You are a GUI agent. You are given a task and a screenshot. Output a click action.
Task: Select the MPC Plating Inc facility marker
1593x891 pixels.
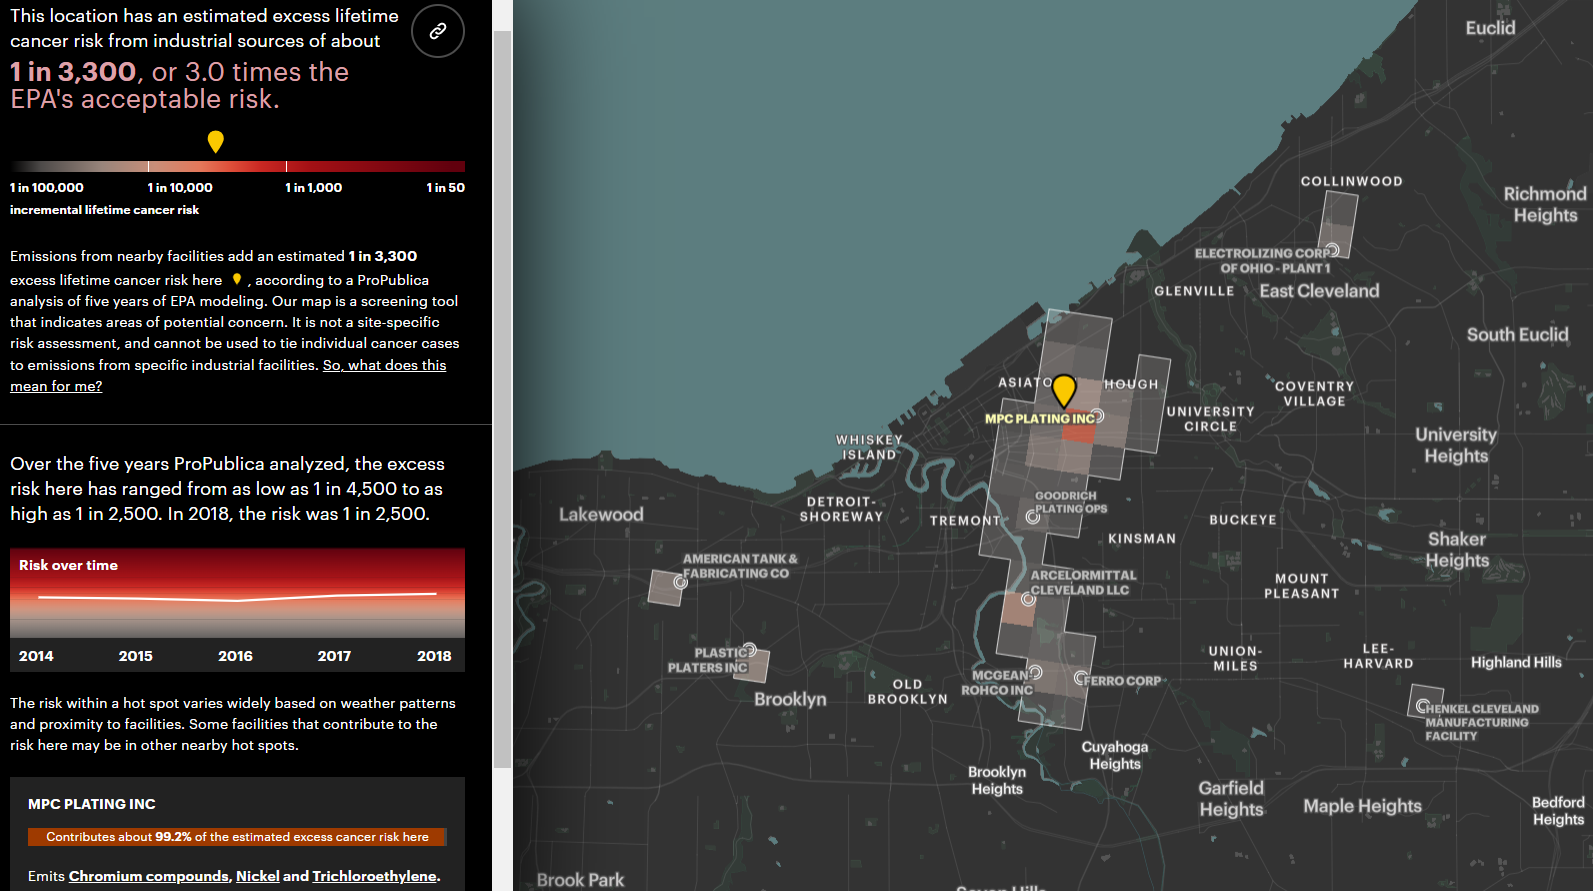coord(1097,415)
